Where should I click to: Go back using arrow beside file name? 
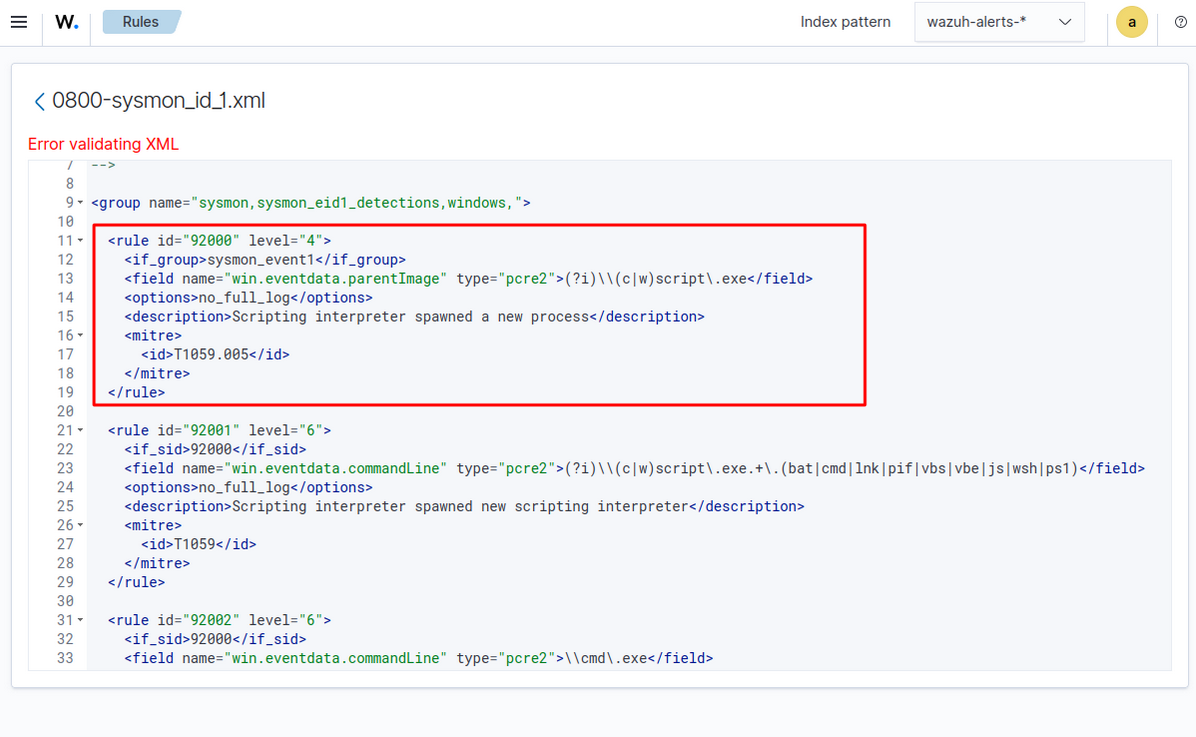click(39, 101)
